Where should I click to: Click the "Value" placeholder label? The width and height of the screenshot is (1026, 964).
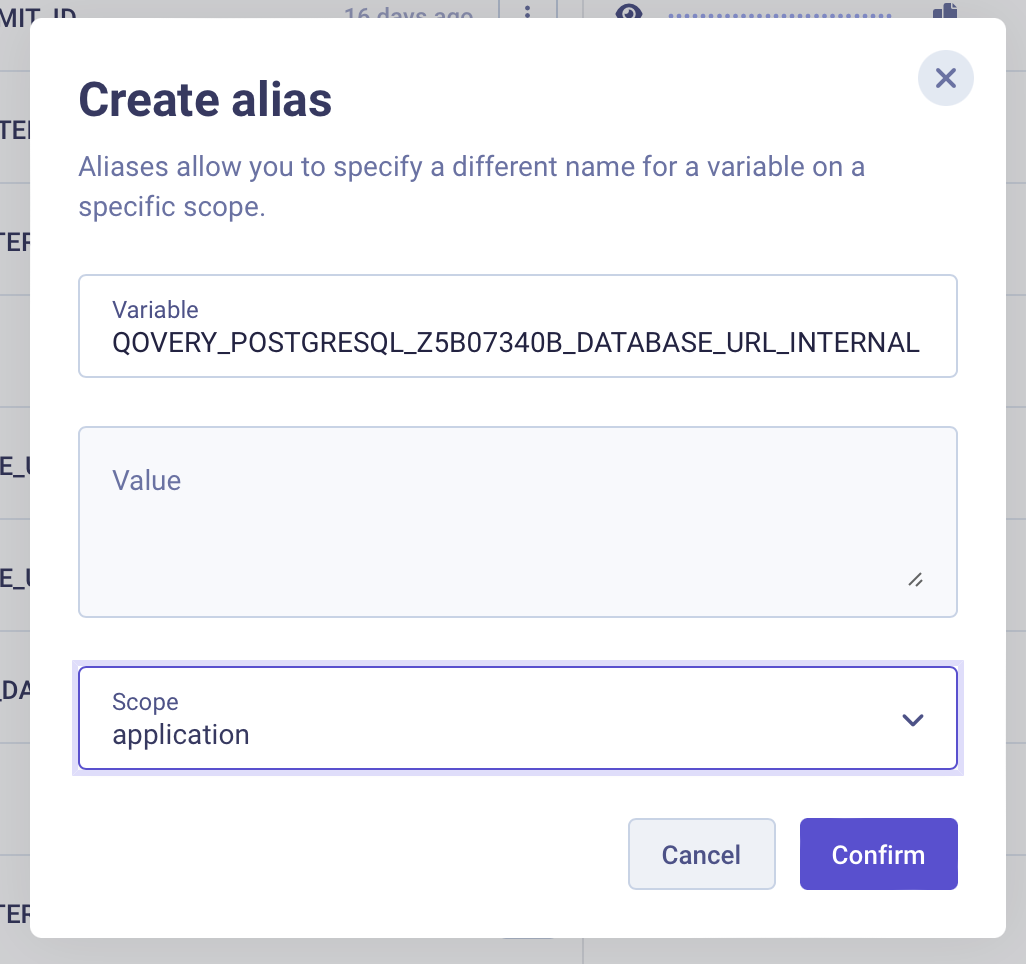pyautogui.click(x=147, y=480)
